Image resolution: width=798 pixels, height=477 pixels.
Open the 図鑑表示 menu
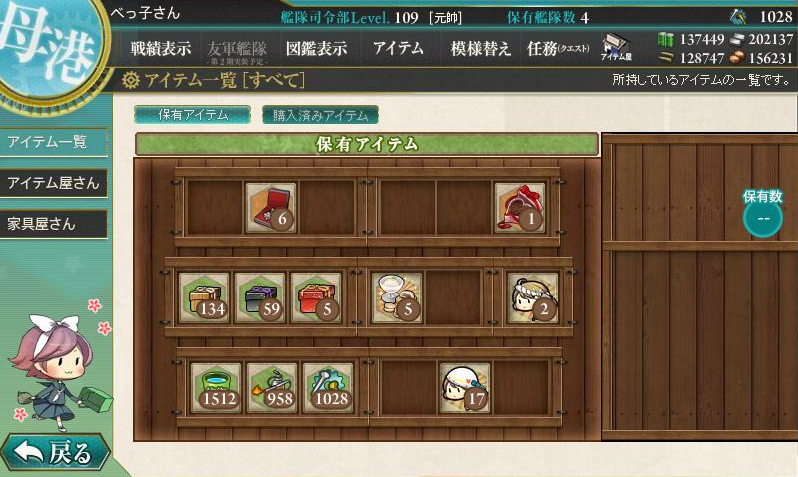pyautogui.click(x=317, y=49)
